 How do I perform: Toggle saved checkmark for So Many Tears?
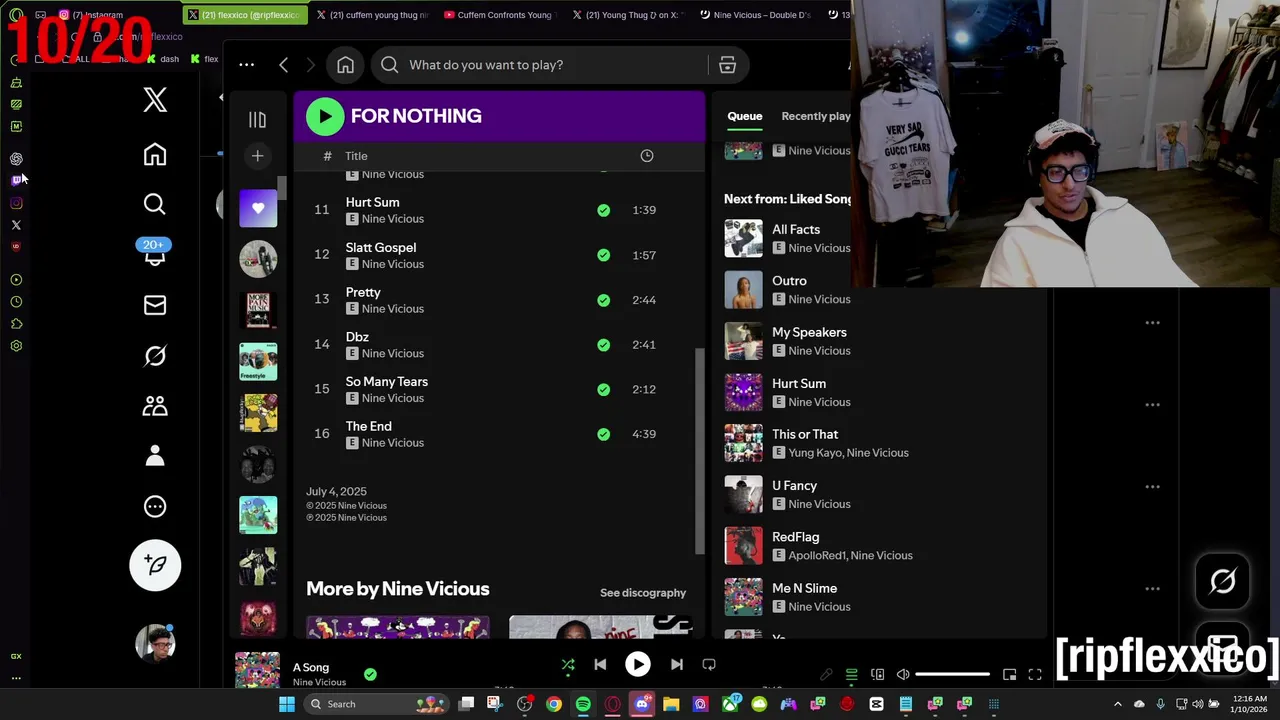click(603, 389)
